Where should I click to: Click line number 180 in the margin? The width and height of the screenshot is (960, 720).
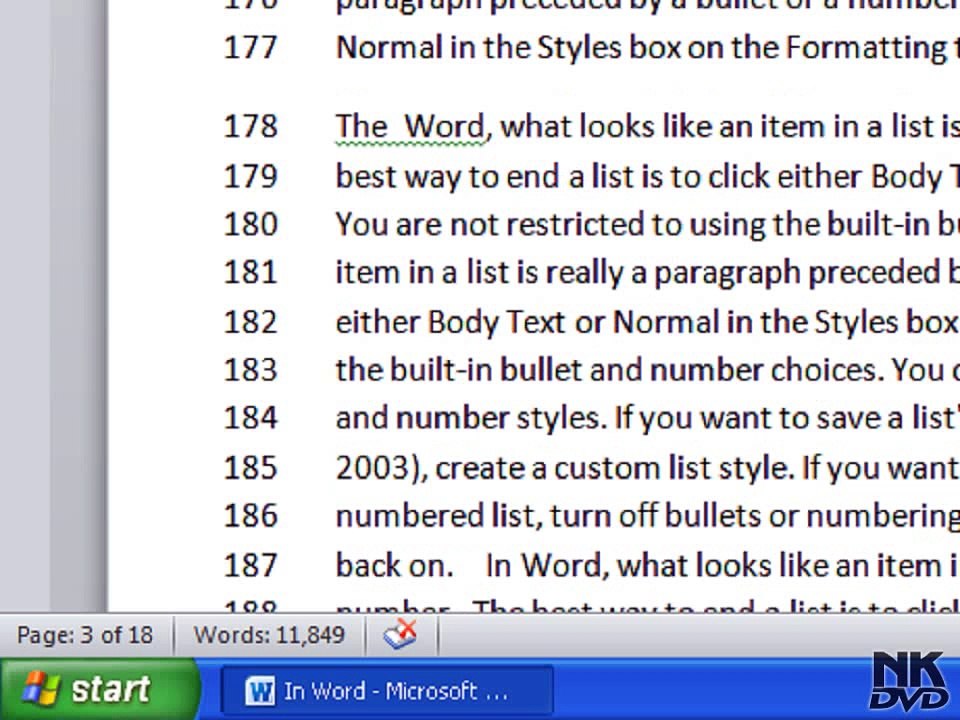[x=250, y=225]
